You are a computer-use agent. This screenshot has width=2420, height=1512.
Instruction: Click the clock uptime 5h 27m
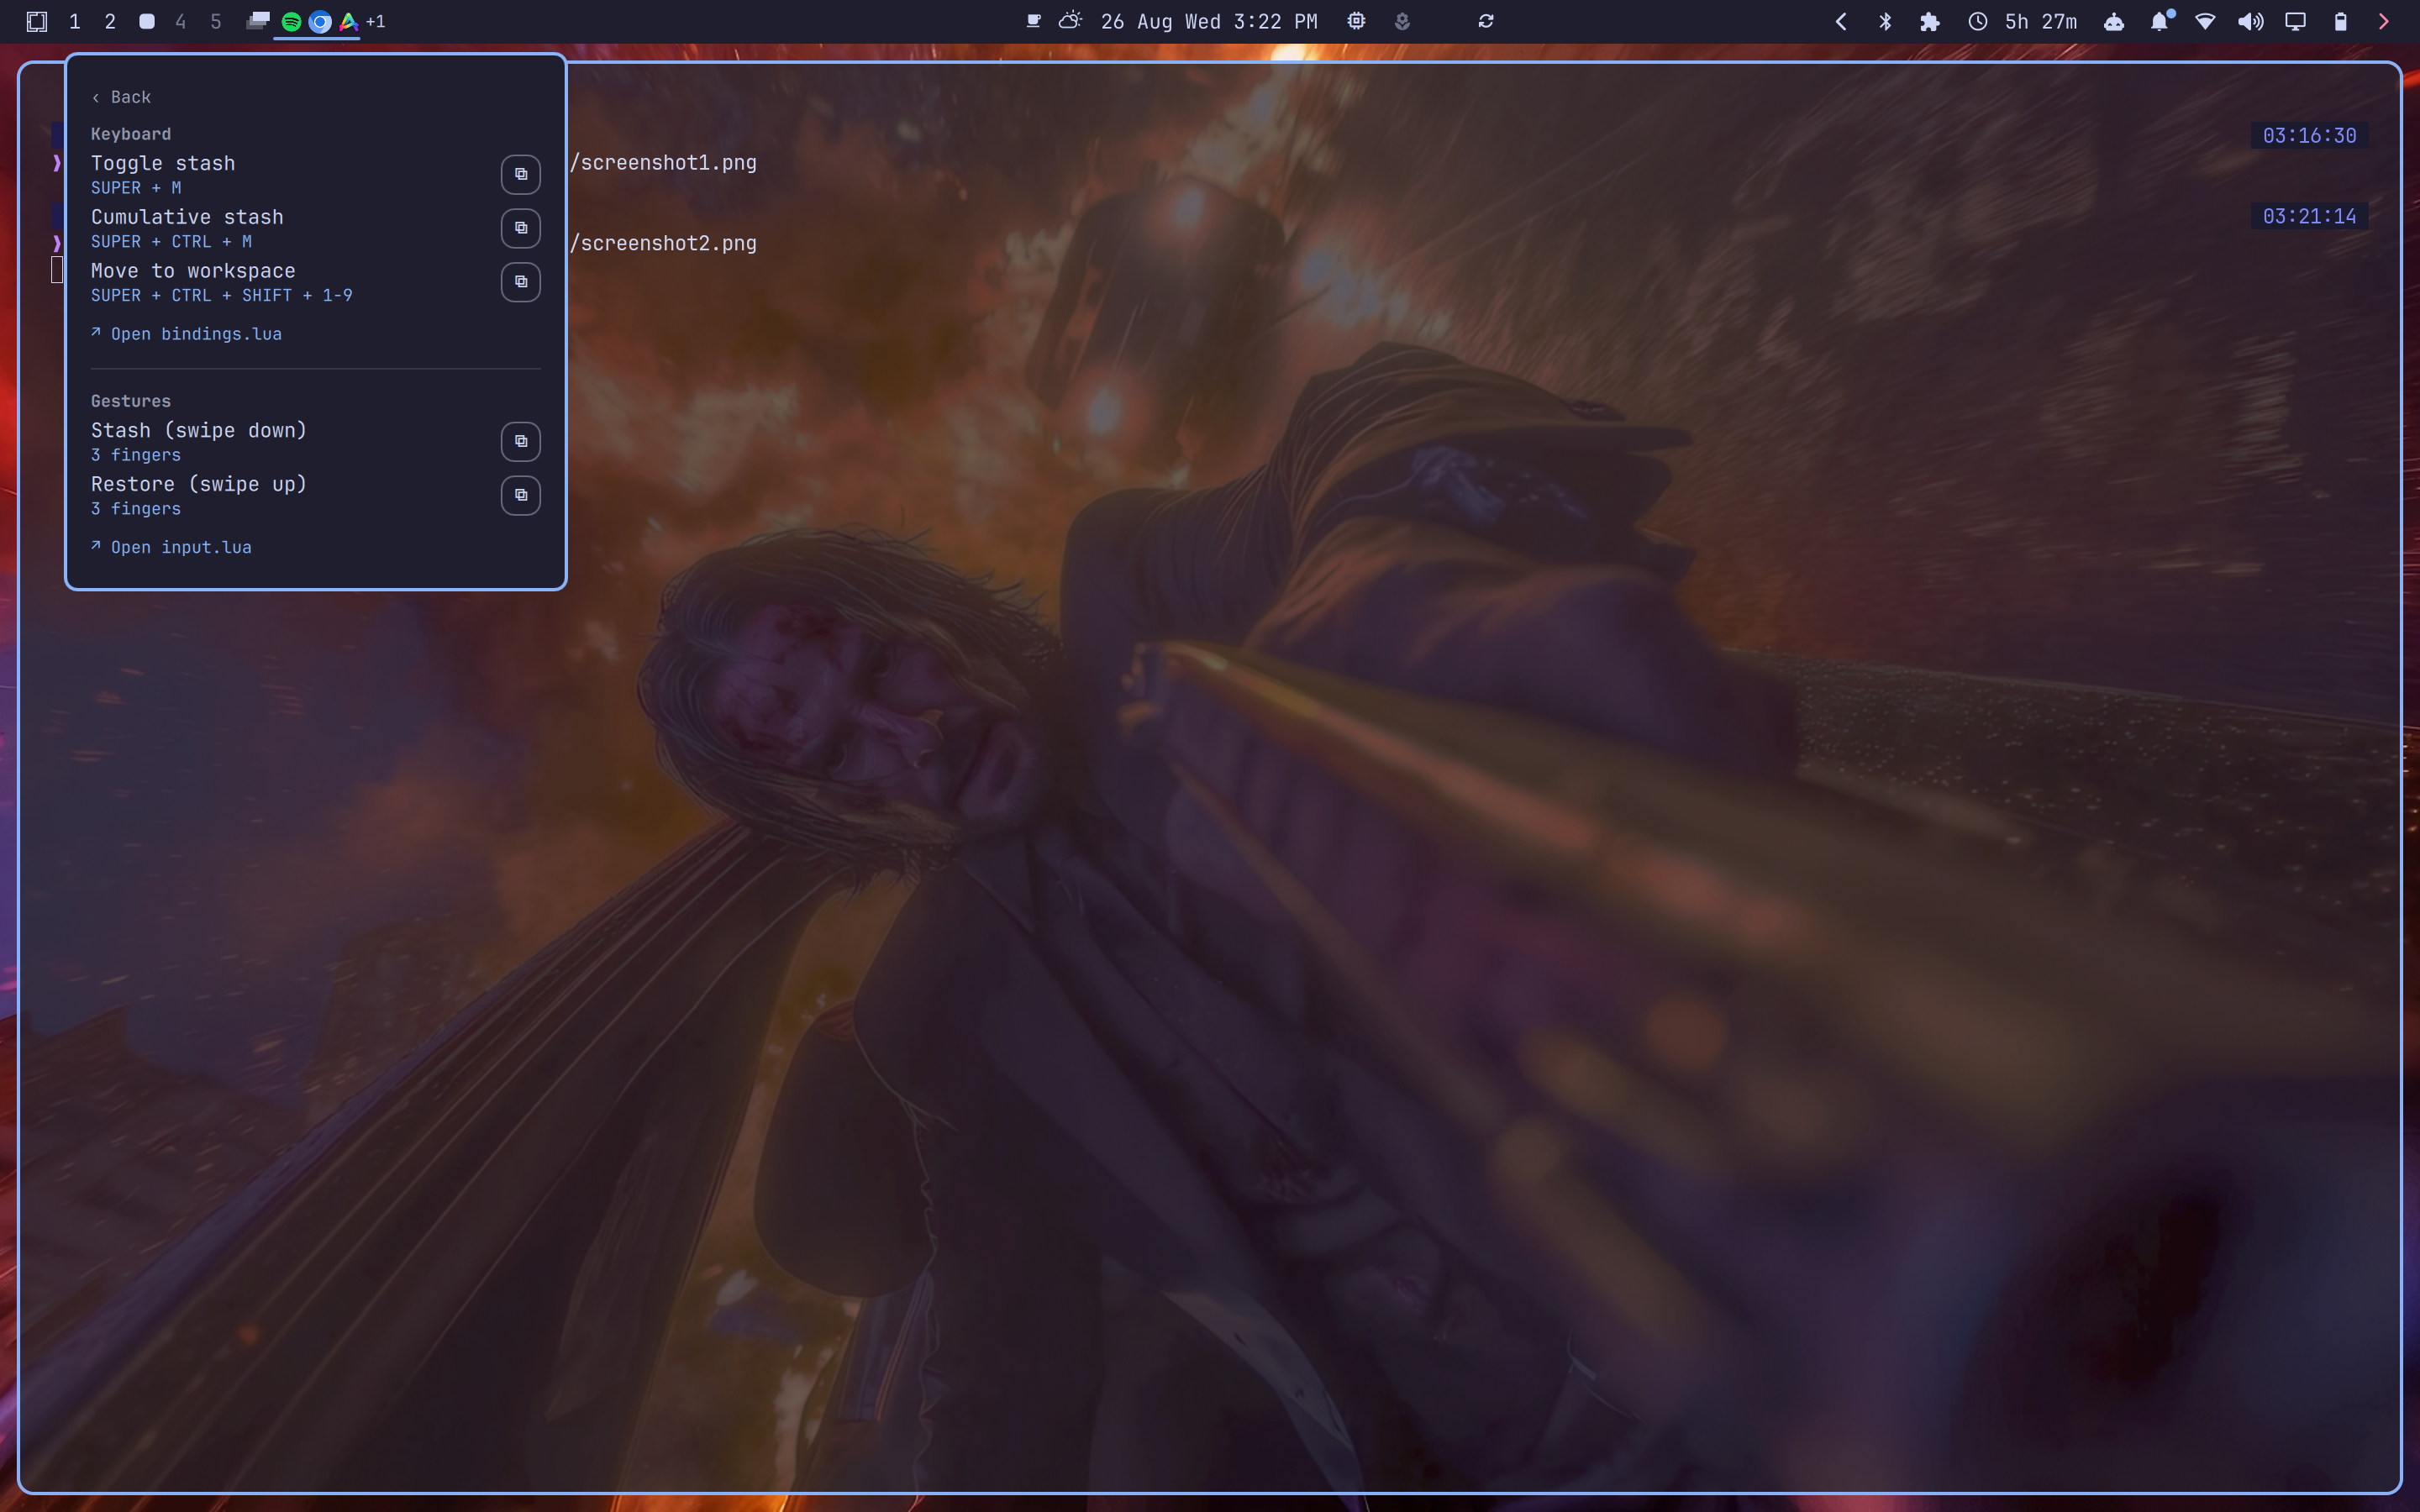(2022, 21)
